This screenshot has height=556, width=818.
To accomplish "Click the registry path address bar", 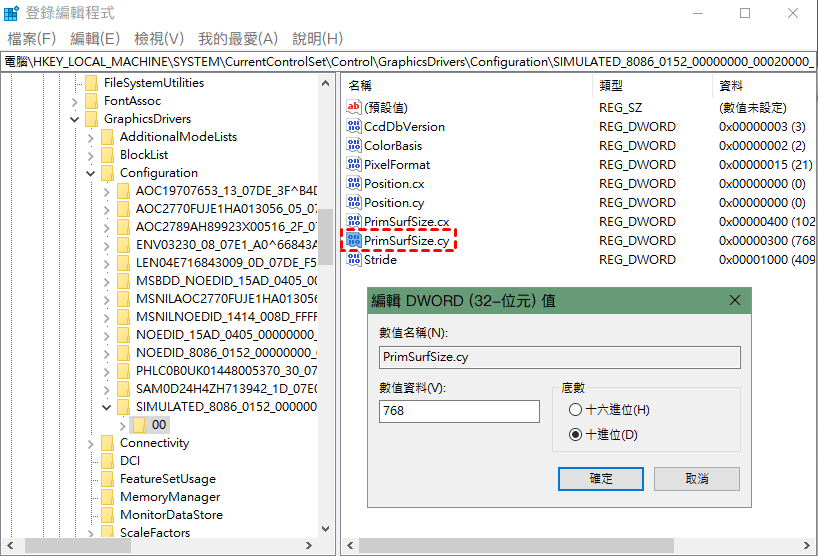I will 408,62.
